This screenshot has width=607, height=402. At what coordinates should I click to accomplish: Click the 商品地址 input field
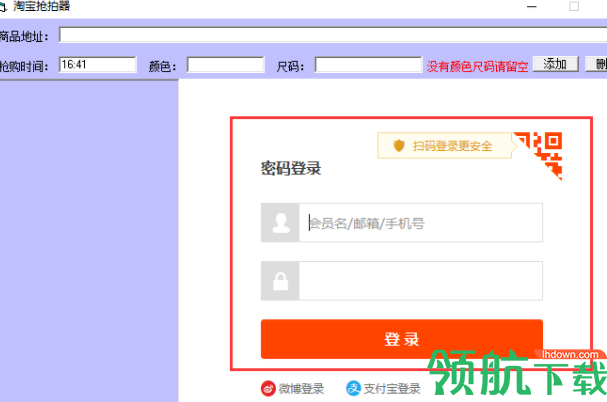333,35
